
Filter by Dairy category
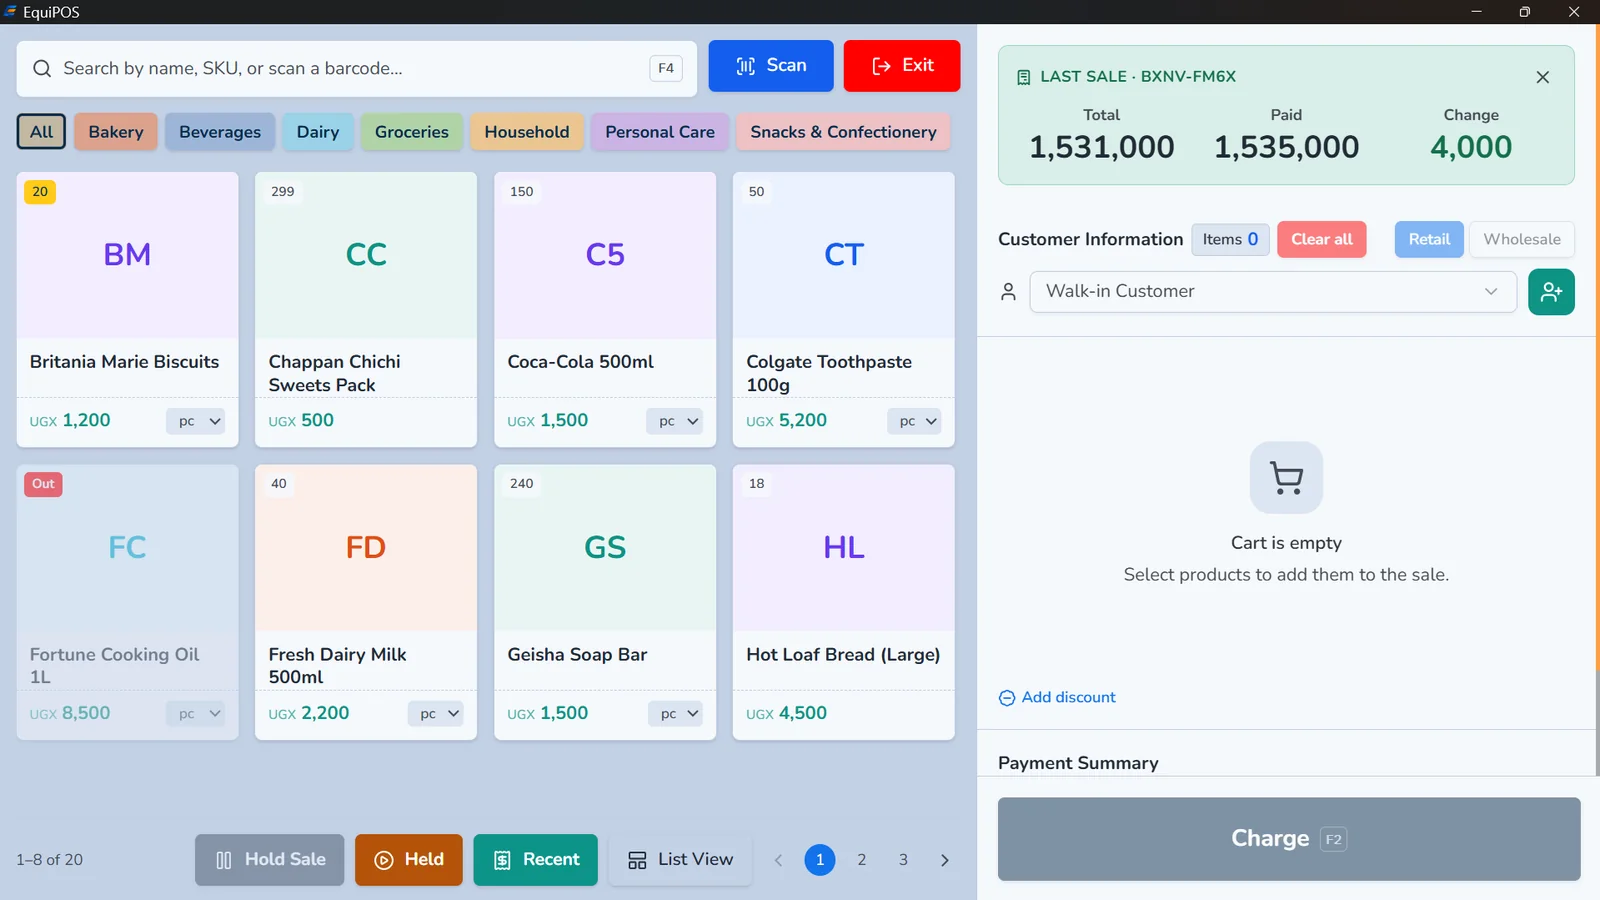pyautogui.click(x=318, y=132)
